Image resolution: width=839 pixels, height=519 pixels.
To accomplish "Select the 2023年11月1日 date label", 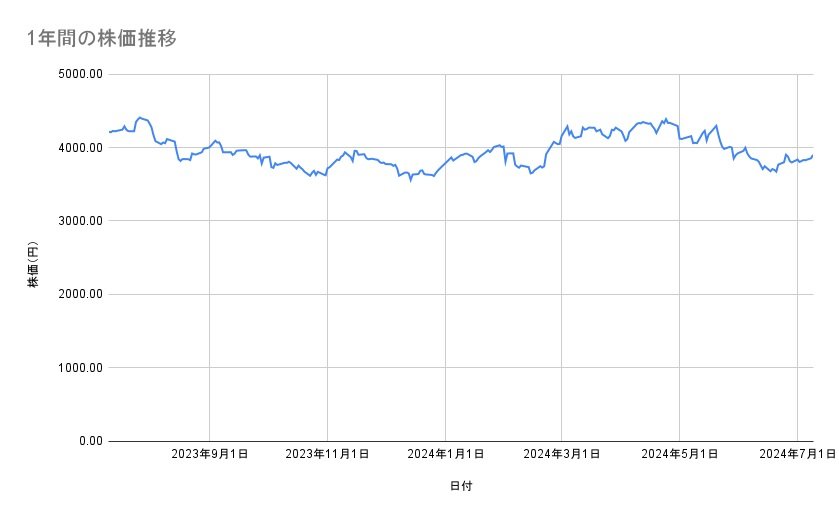I will tap(328, 455).
